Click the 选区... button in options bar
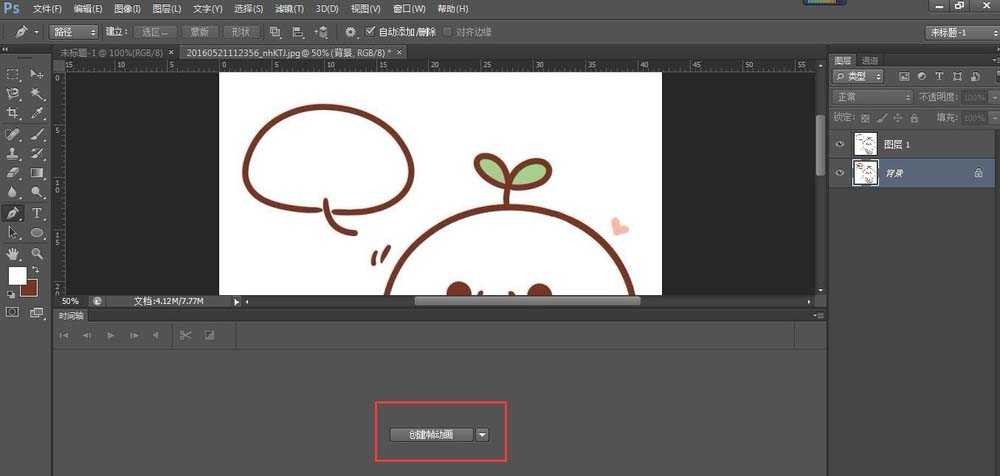The height and width of the screenshot is (476, 1000). coord(154,32)
